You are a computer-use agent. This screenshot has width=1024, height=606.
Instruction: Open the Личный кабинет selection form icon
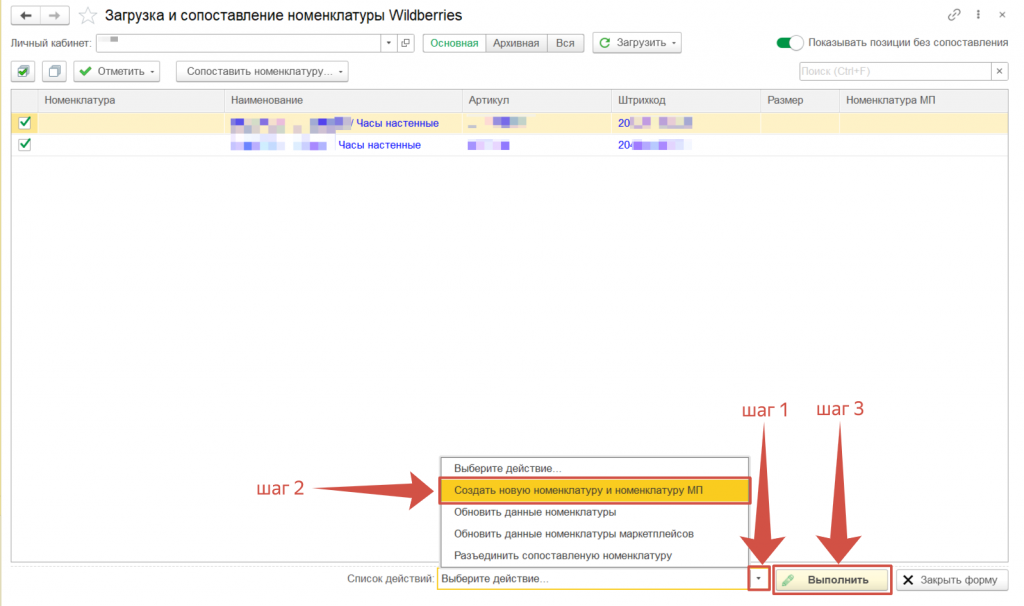[405, 43]
